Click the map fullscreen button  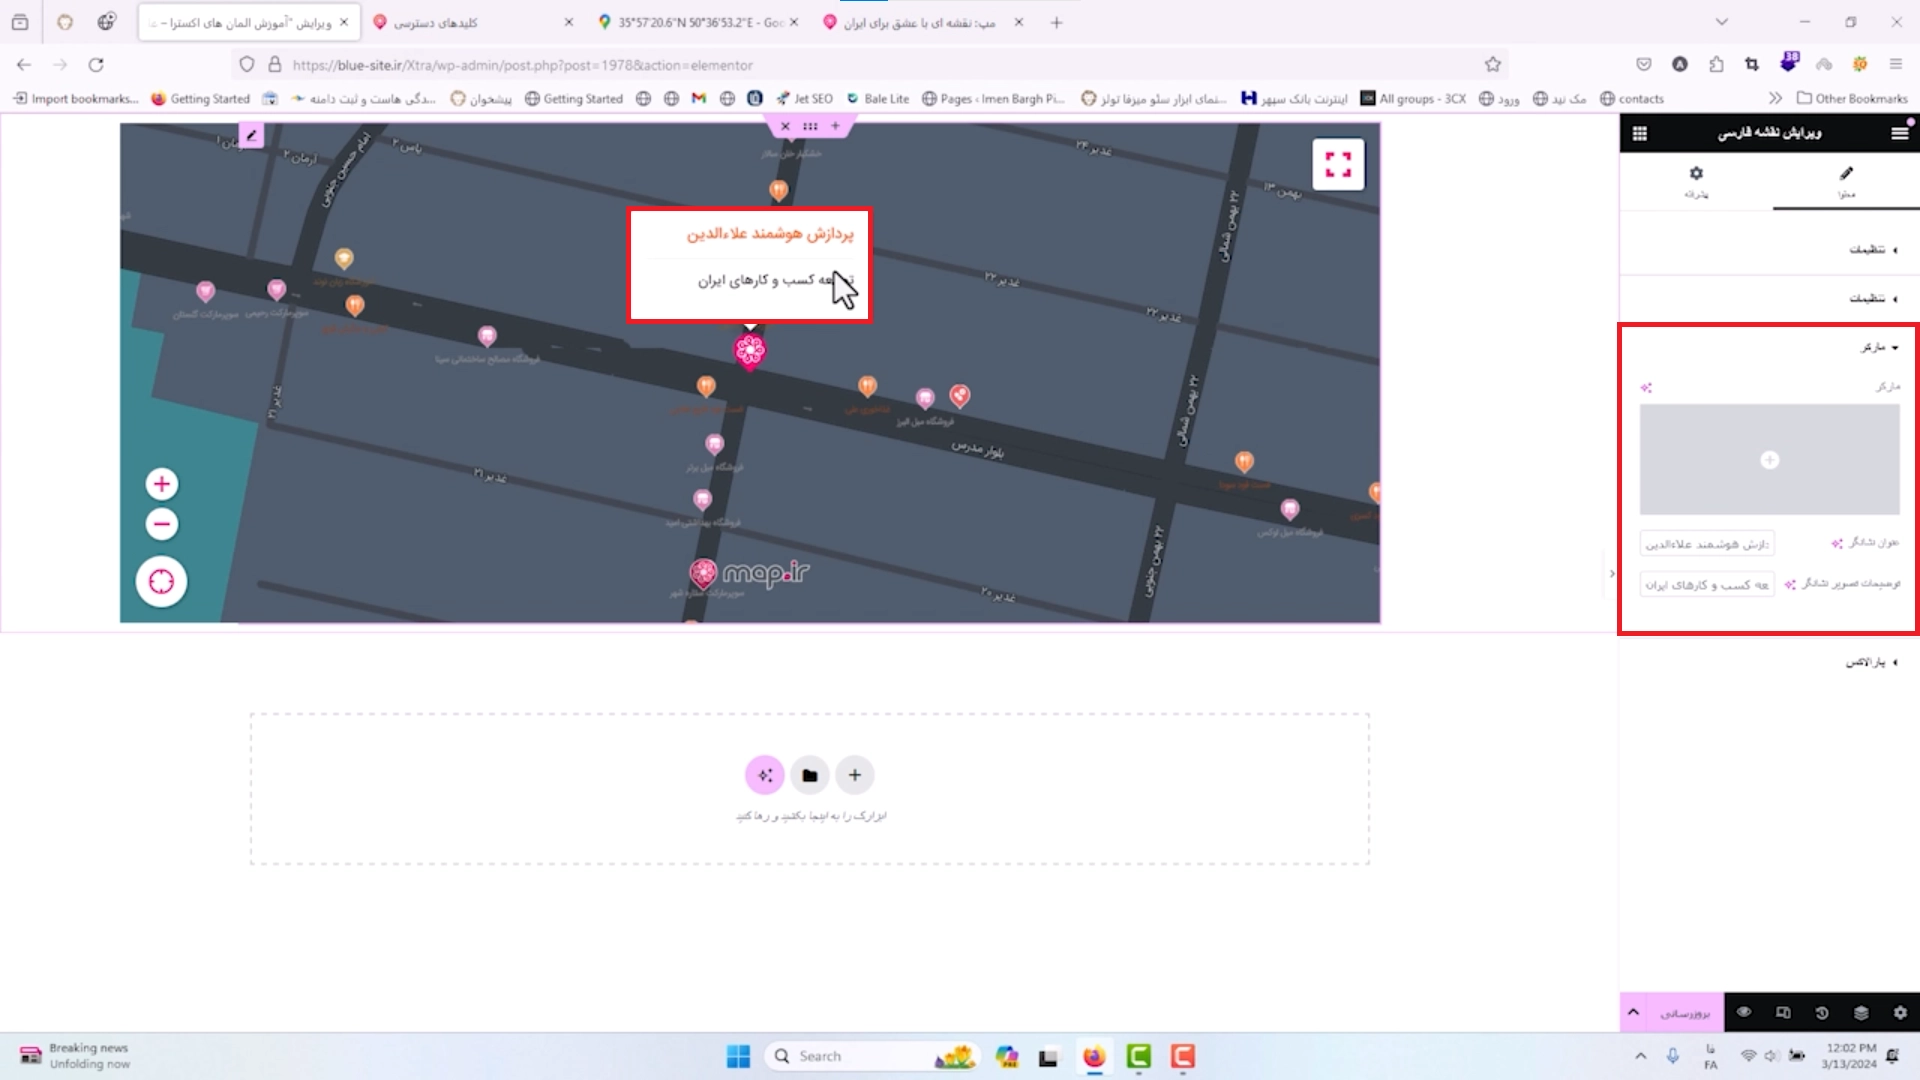[x=1338, y=164]
